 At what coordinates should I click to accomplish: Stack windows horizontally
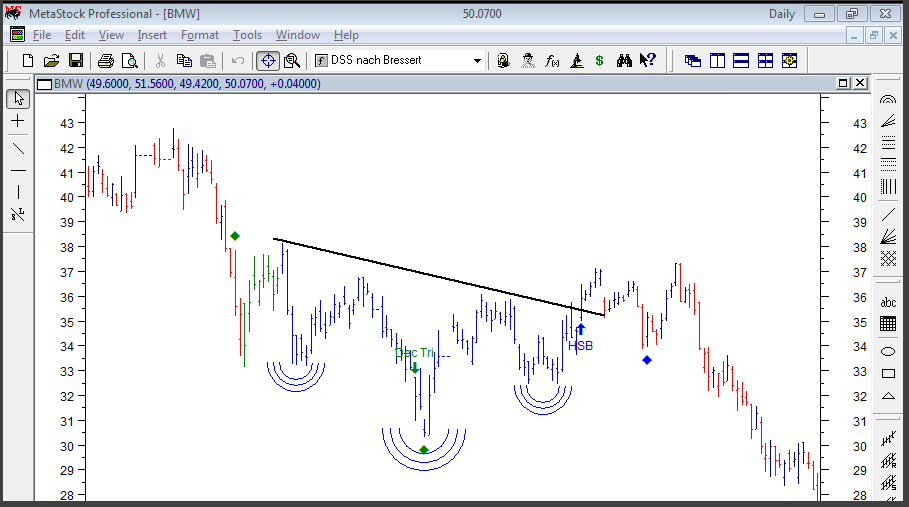click(x=741, y=60)
